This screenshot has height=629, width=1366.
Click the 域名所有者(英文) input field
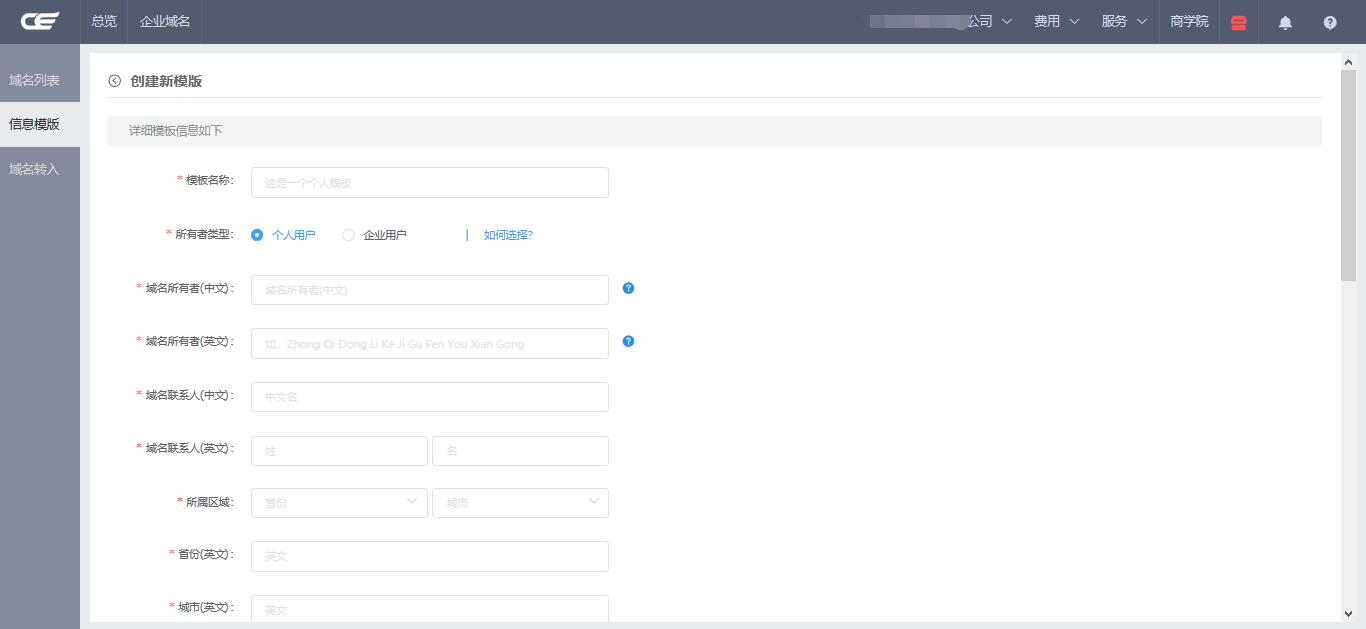point(430,343)
